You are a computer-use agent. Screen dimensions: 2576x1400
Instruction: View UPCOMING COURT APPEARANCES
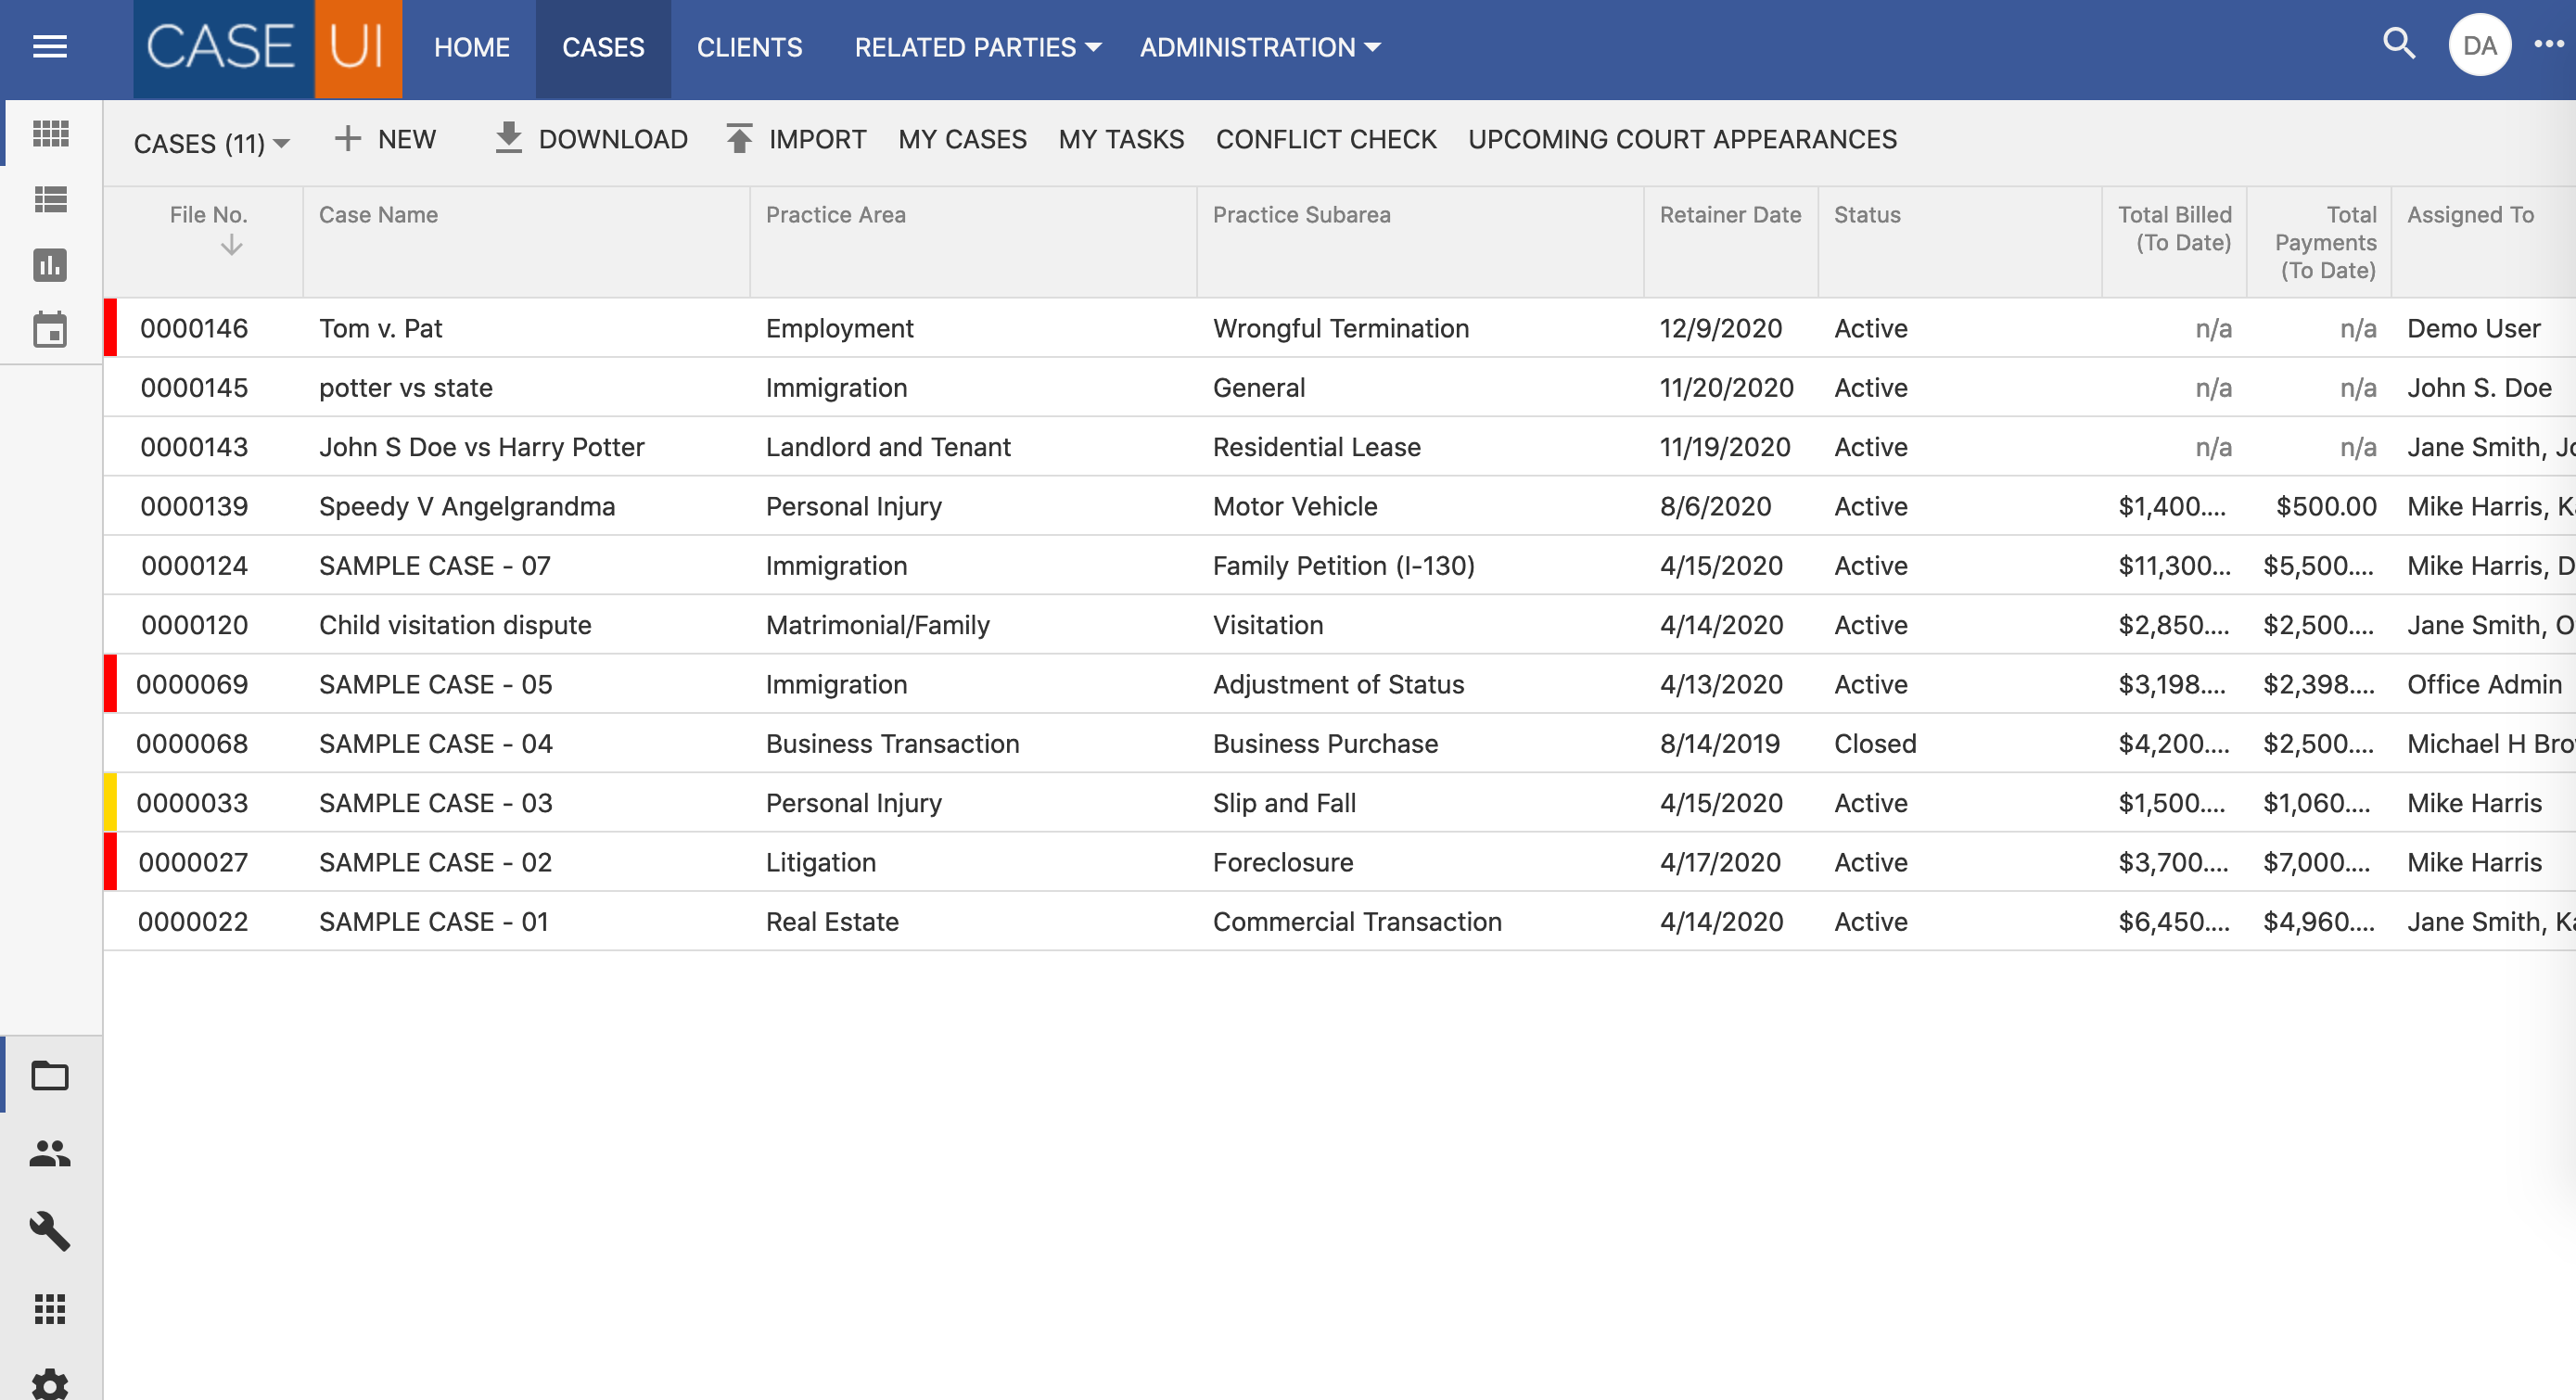point(1682,139)
